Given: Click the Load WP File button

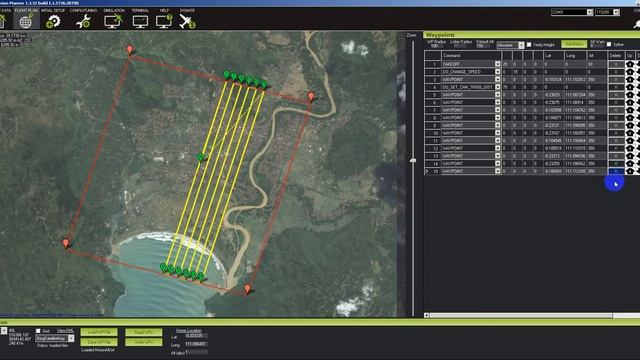Looking at the screenshot, I should coord(99,332).
